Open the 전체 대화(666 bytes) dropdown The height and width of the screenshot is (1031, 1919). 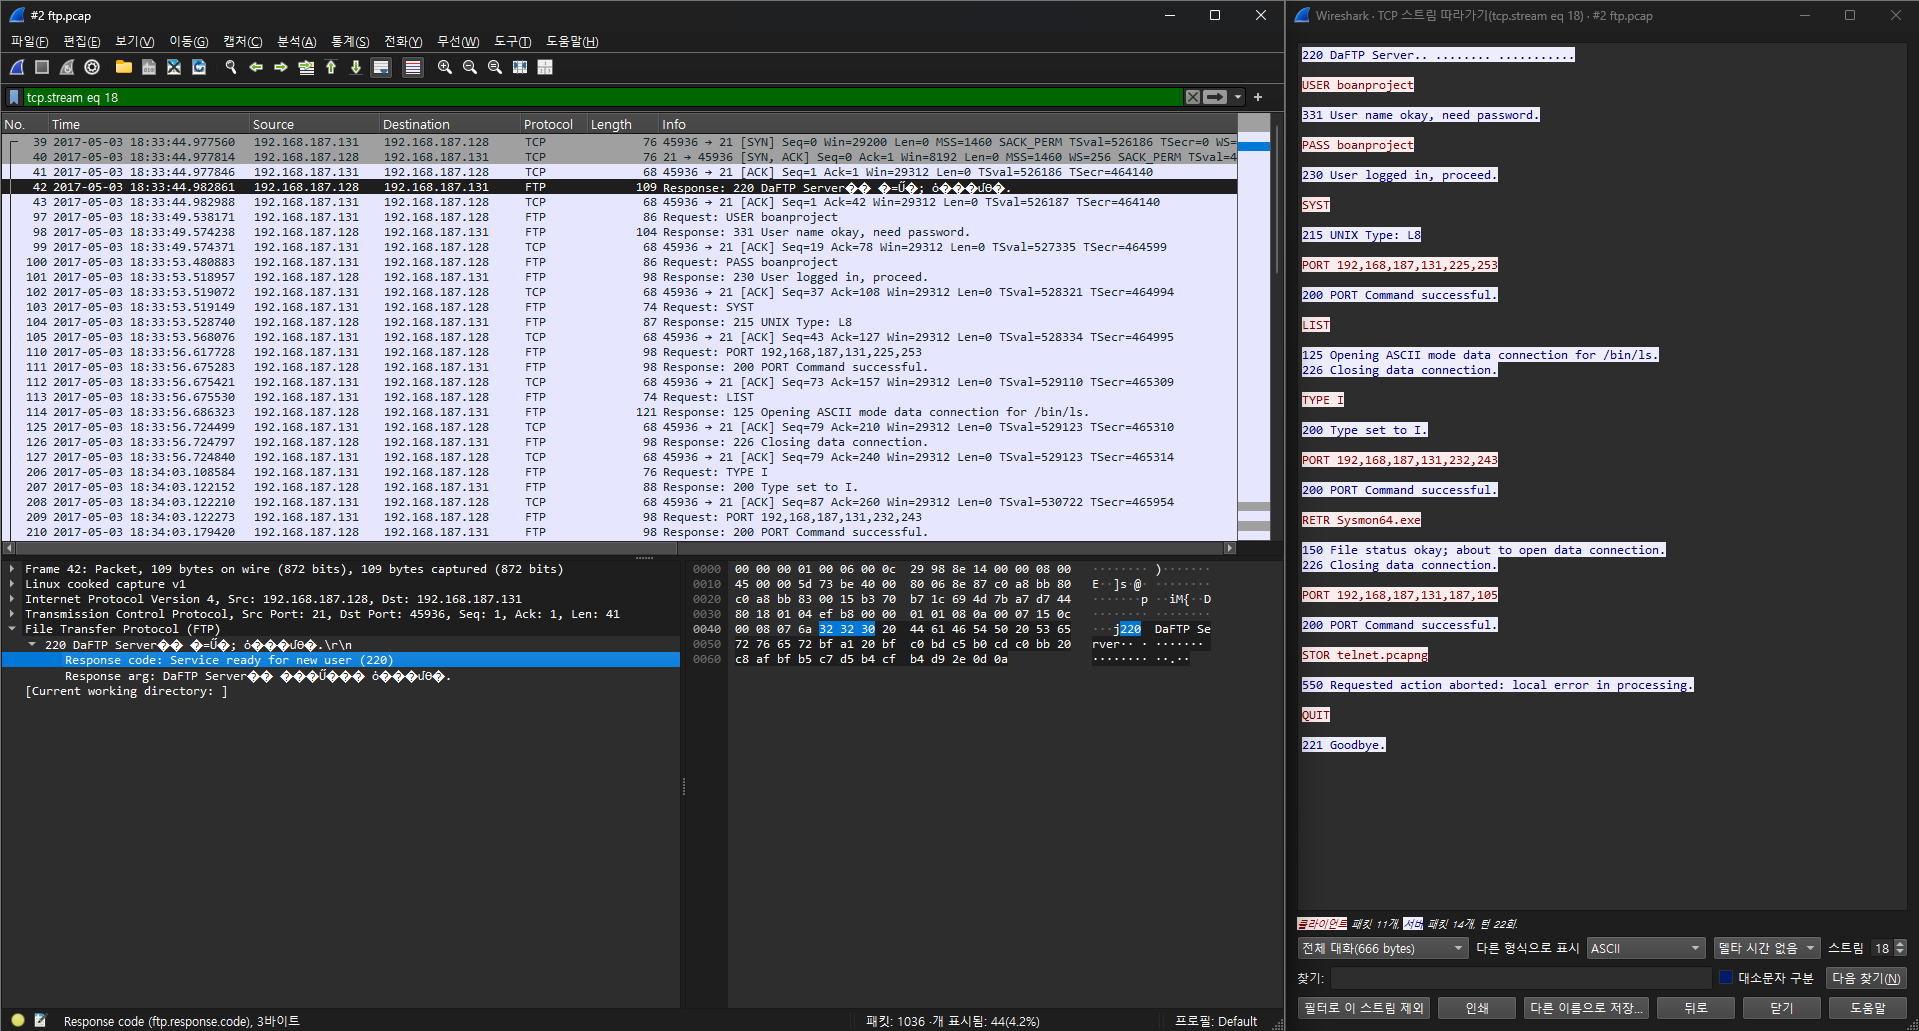[x=1382, y=948]
